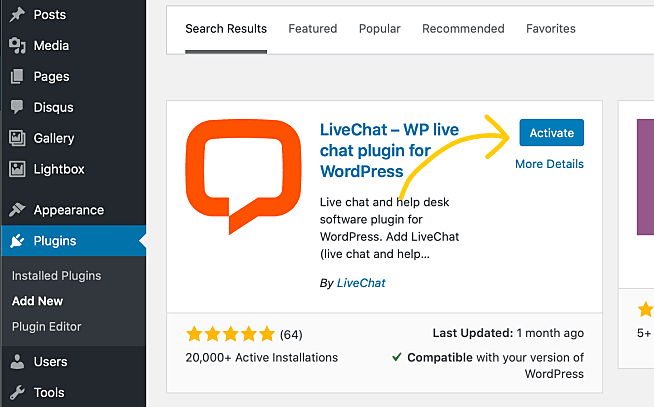Click the Lightbox icon in sidebar

[x=17, y=169]
